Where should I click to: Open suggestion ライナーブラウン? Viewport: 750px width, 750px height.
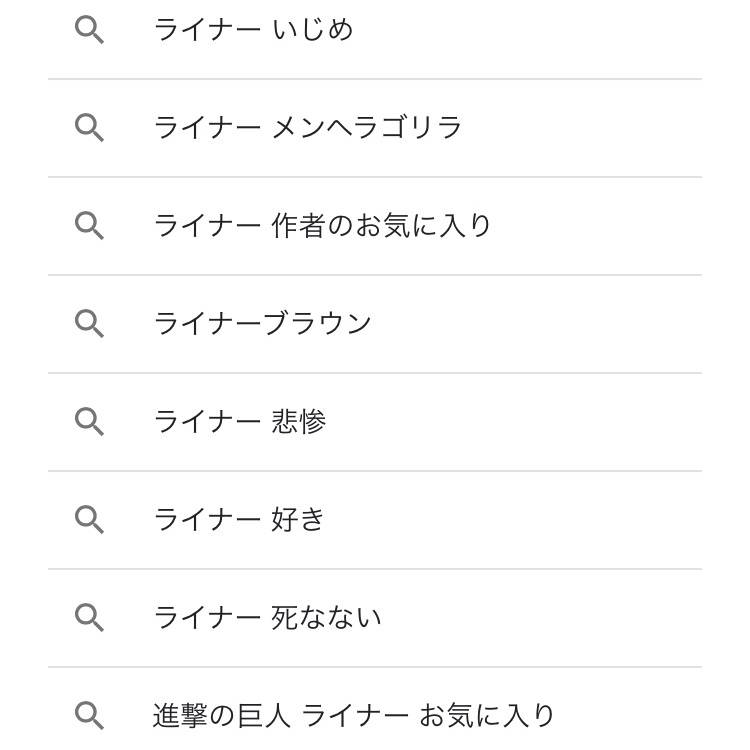(375, 324)
